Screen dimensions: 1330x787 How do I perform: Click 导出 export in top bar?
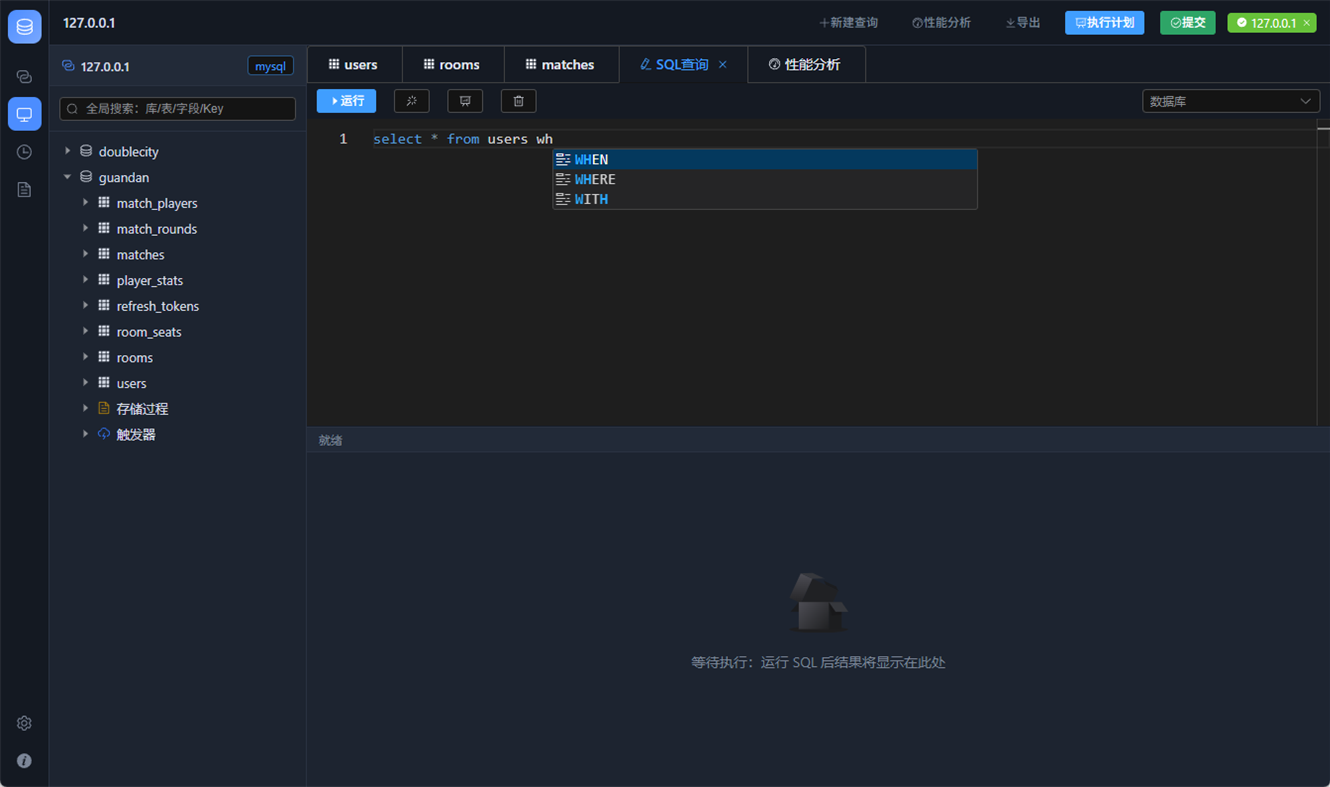point(1022,23)
